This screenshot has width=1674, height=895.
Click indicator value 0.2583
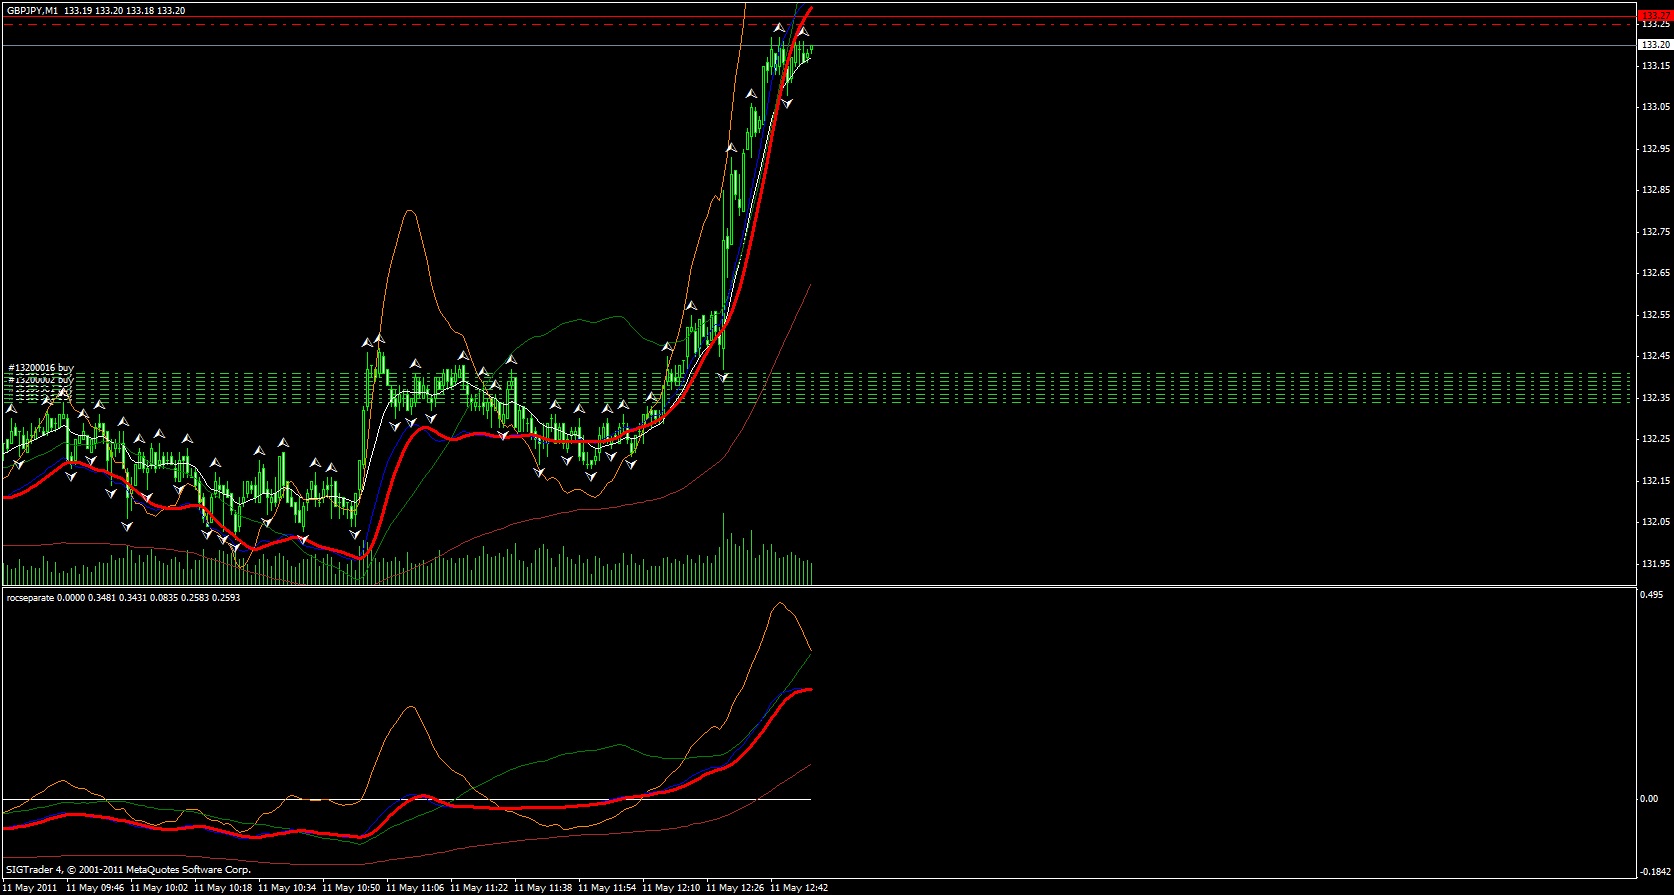tap(195, 598)
